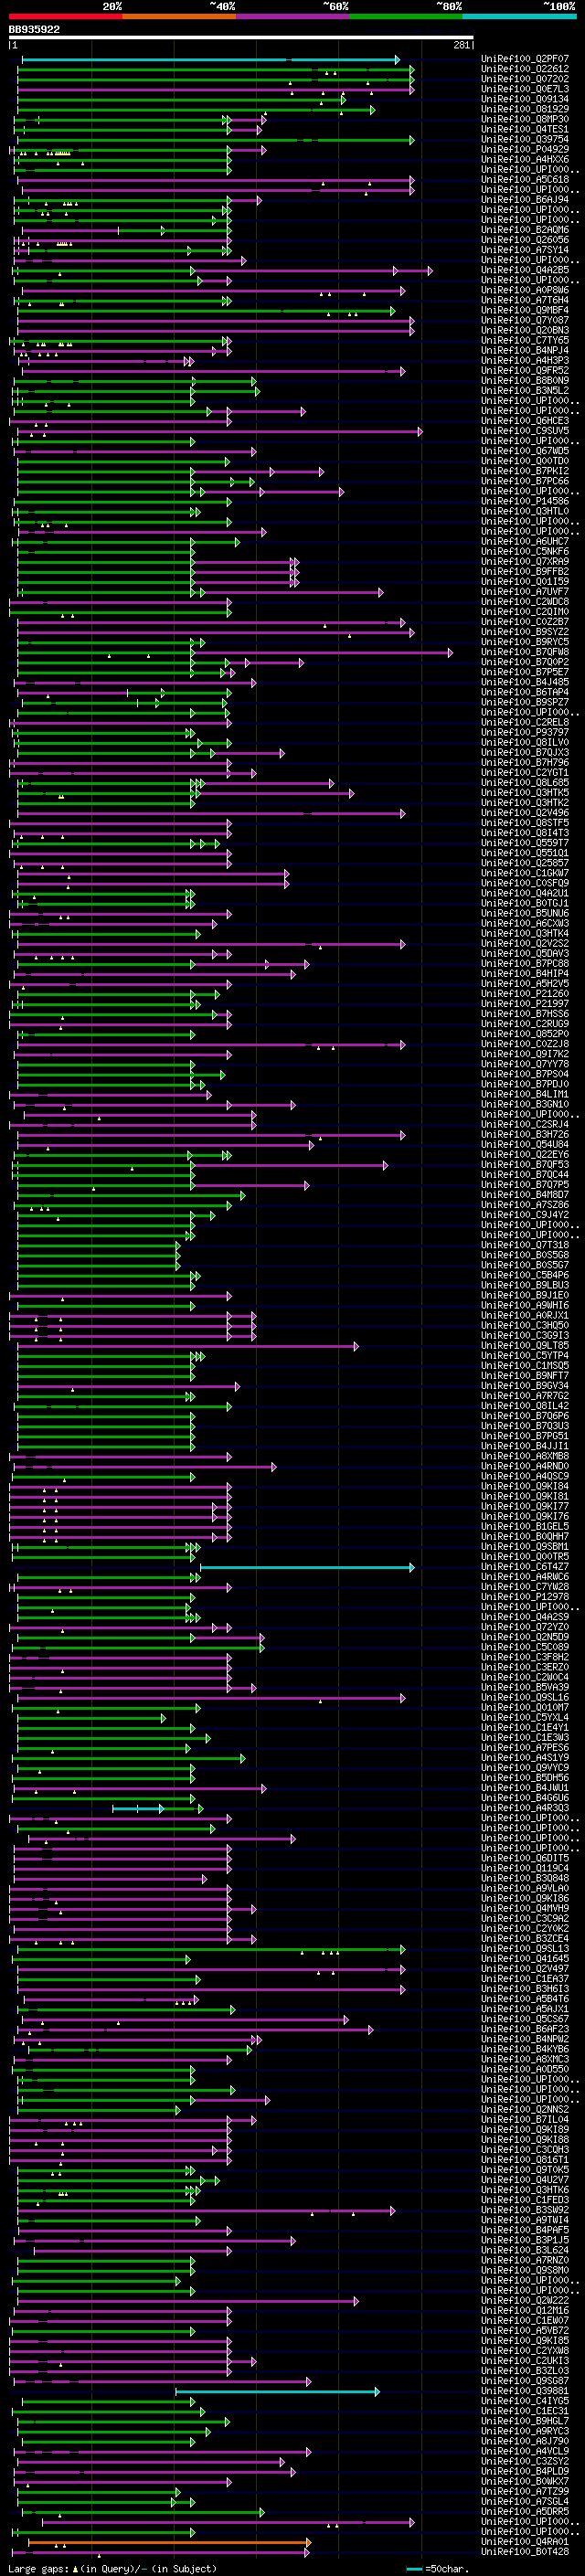Select hit label UniRef100_B3SW92
The height and width of the screenshot is (2576, 585).
pyautogui.click(x=525, y=2210)
